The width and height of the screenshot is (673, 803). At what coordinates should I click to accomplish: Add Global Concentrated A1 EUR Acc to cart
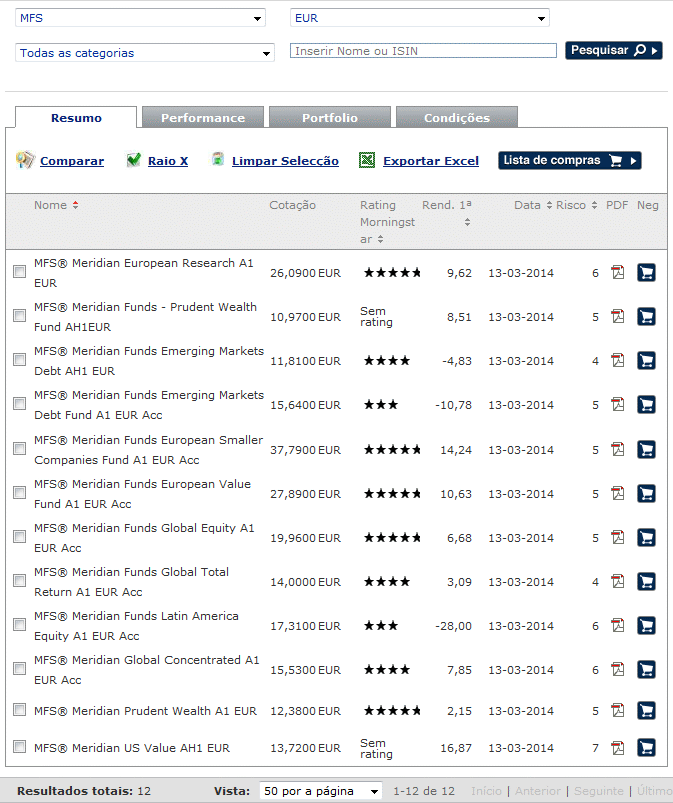click(x=646, y=670)
